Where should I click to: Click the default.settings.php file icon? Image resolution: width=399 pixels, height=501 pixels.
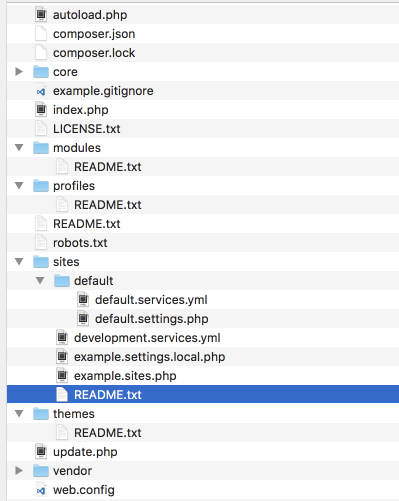(x=83, y=319)
